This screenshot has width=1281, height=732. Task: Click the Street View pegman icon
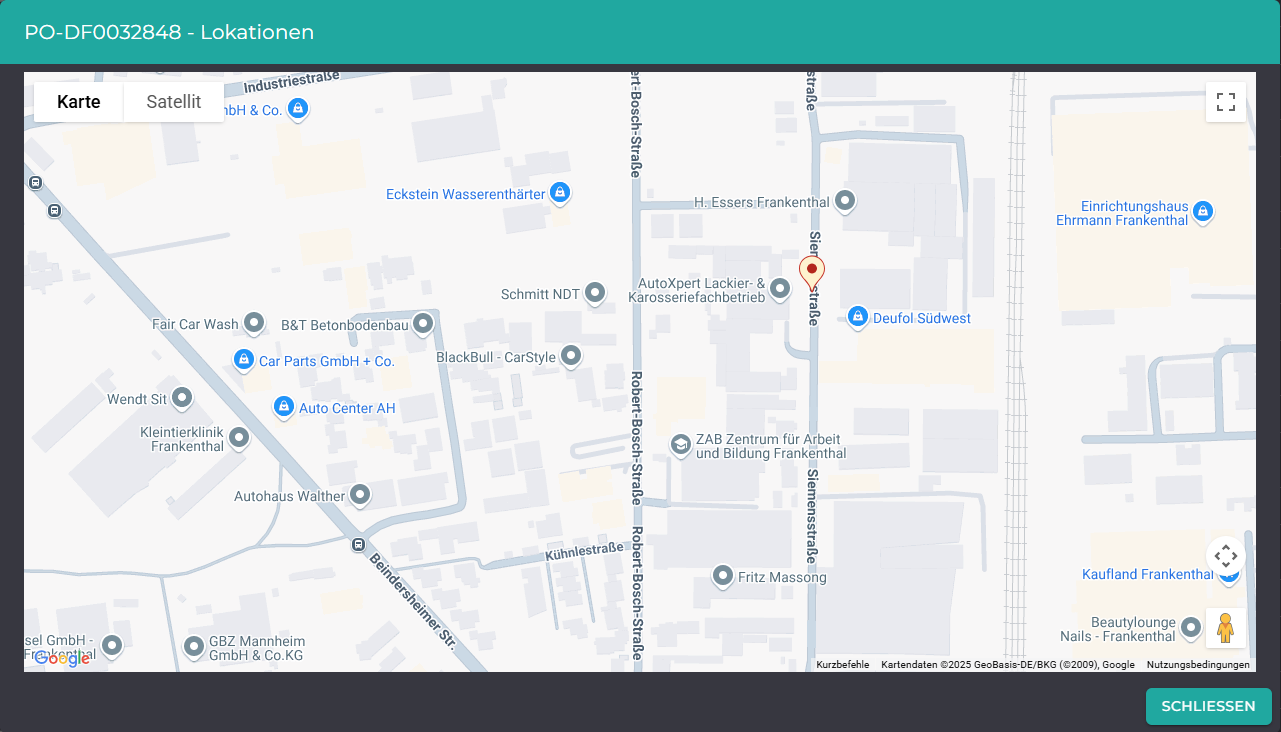pos(1226,628)
